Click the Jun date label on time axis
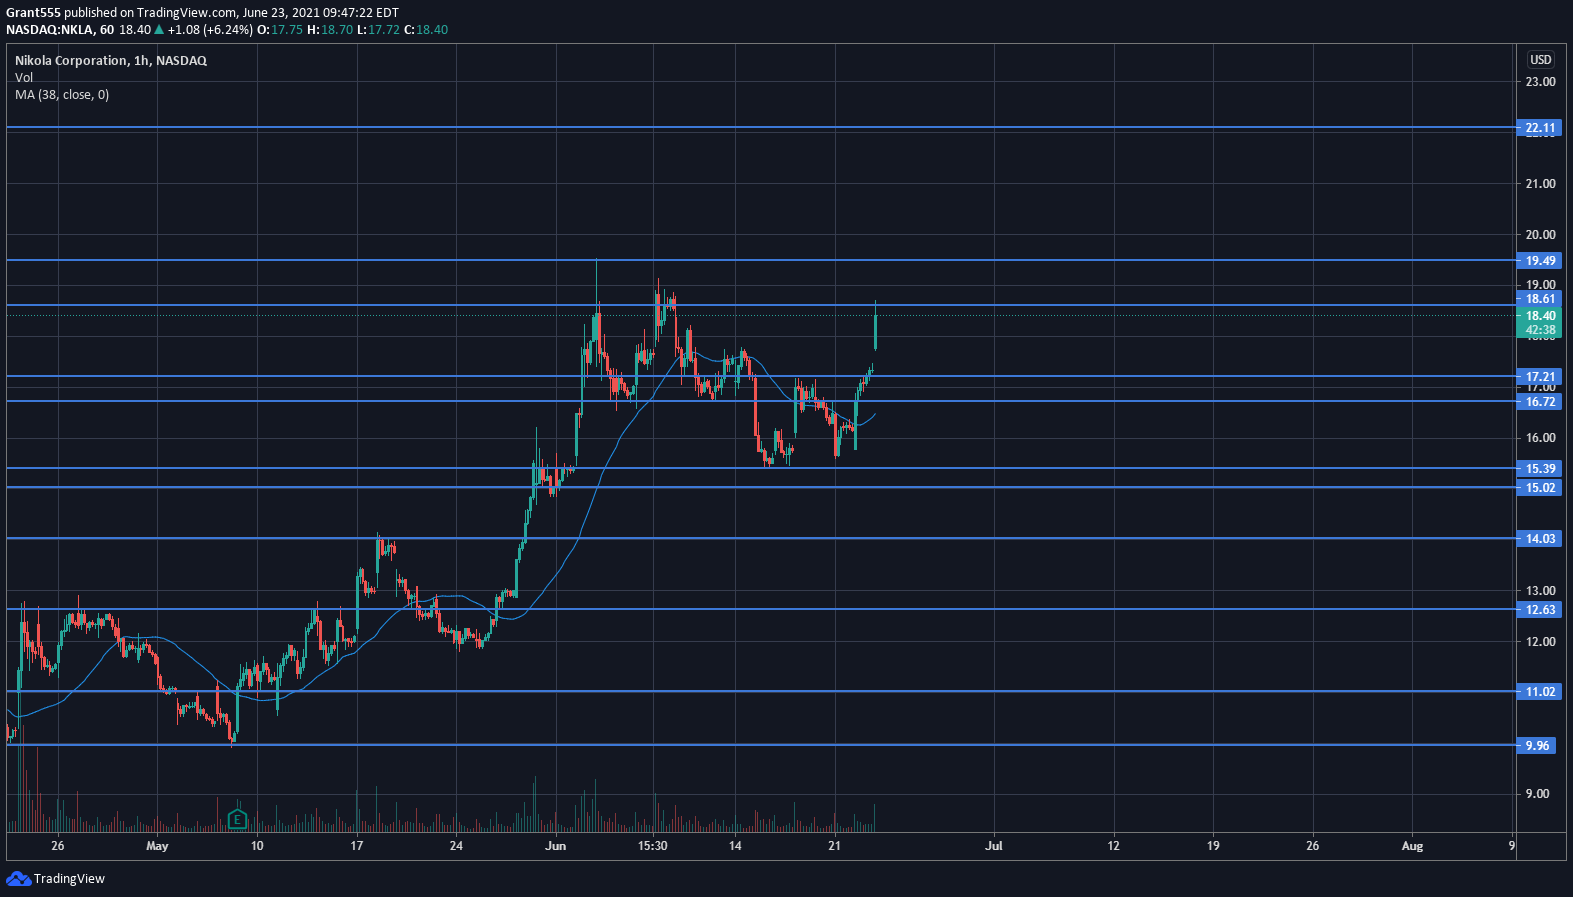Image resolution: width=1573 pixels, height=897 pixels. coord(556,846)
